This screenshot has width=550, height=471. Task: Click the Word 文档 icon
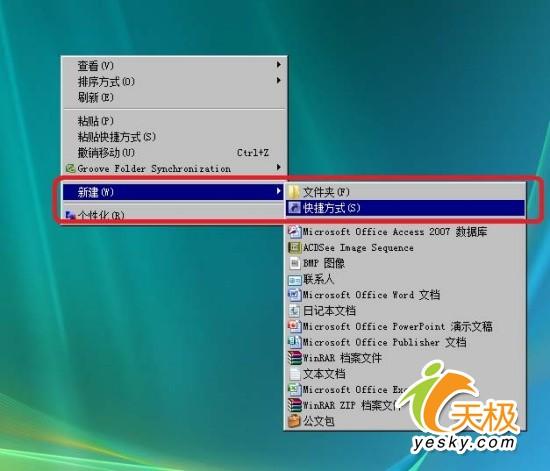pos(294,295)
